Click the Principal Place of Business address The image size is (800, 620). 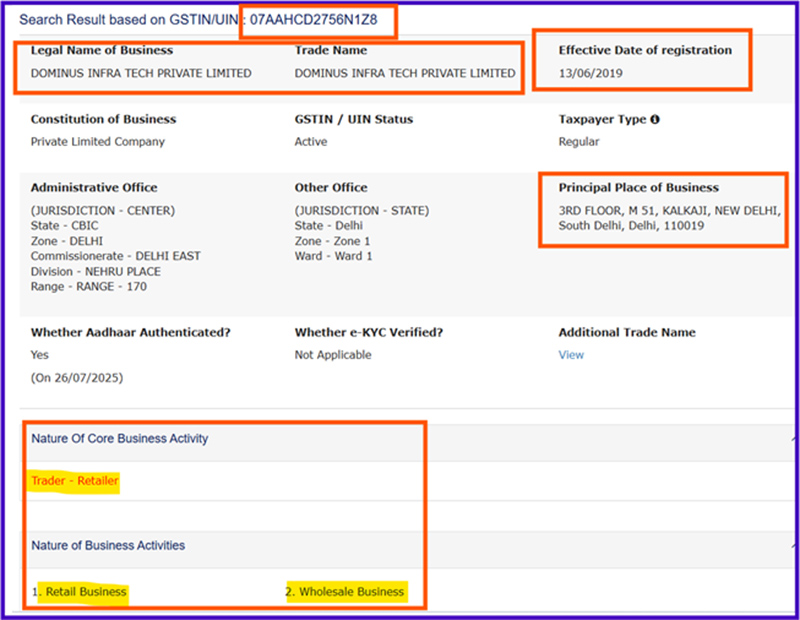pos(669,218)
